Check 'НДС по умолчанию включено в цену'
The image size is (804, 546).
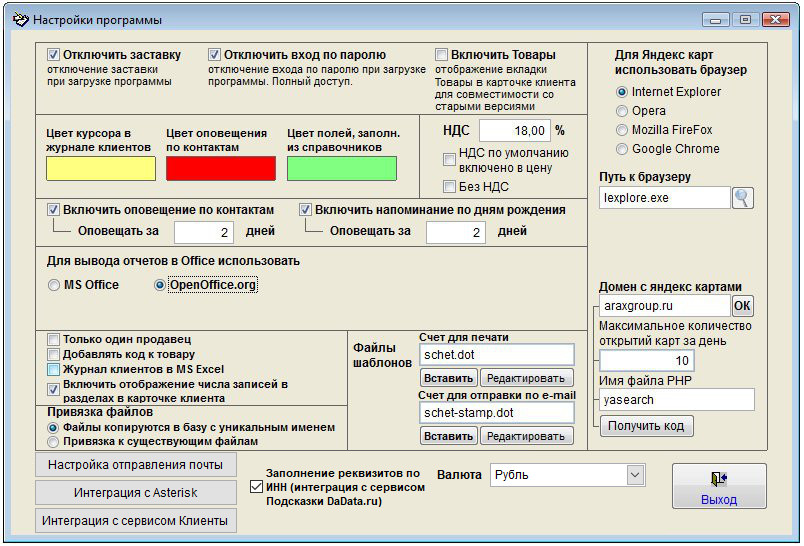click(x=449, y=159)
